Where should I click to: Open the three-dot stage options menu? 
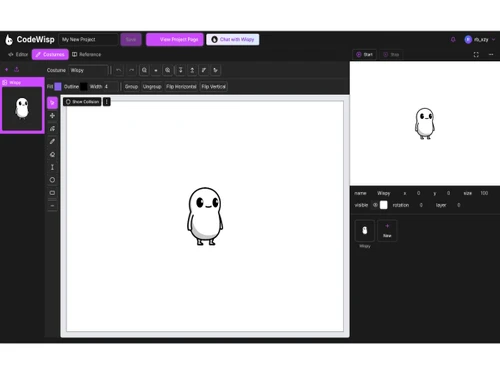[491, 54]
